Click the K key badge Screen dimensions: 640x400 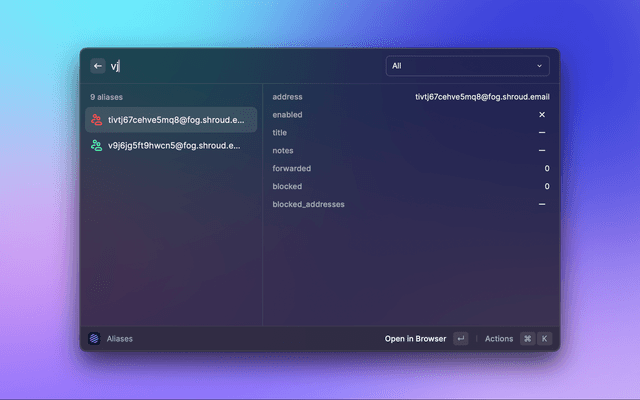click(x=545, y=339)
